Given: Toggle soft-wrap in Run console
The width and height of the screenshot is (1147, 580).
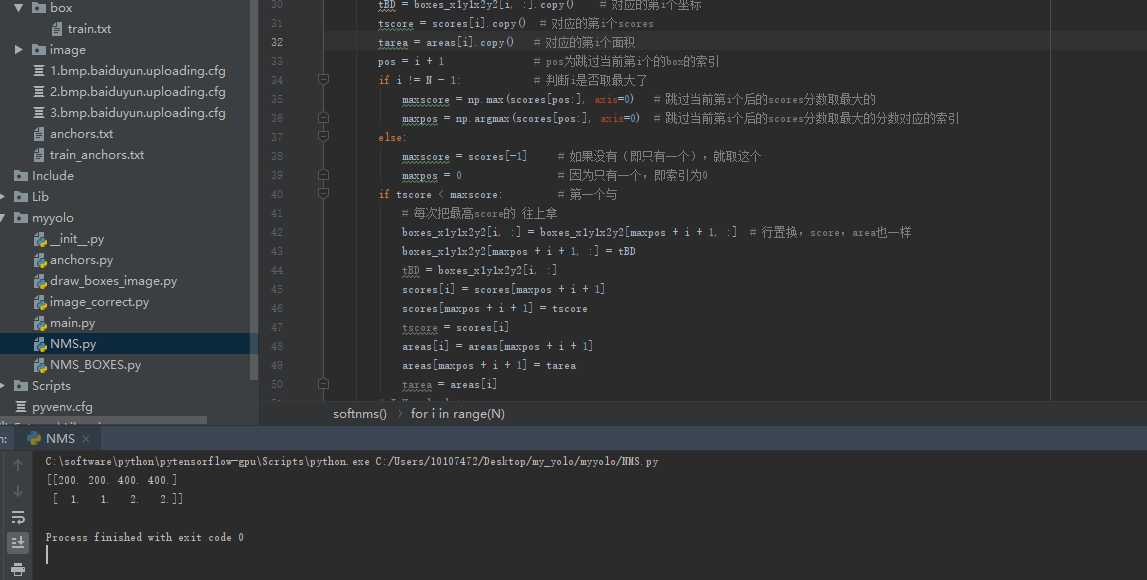Looking at the screenshot, I should [x=18, y=517].
